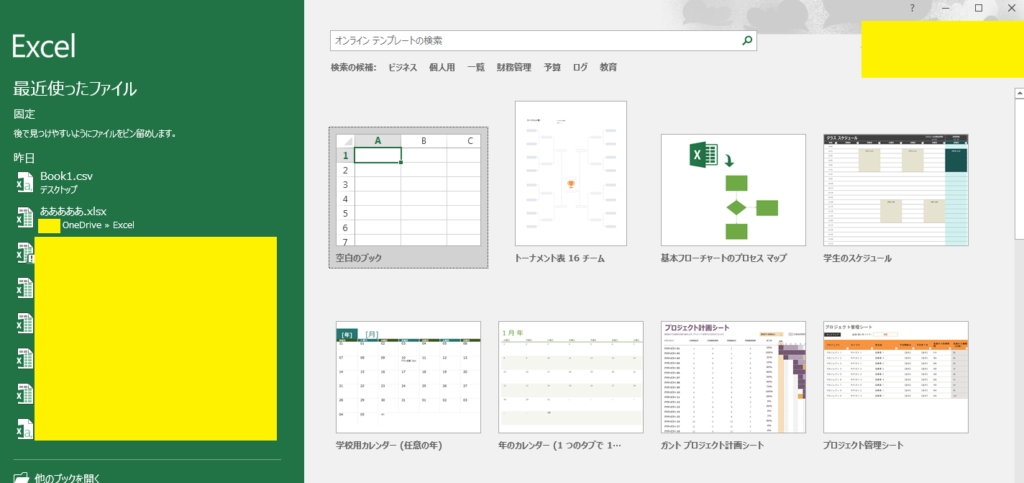The width and height of the screenshot is (1024, 483).
Task: Focus the オンライン テンプレートの検索 box
Action: coord(535,41)
